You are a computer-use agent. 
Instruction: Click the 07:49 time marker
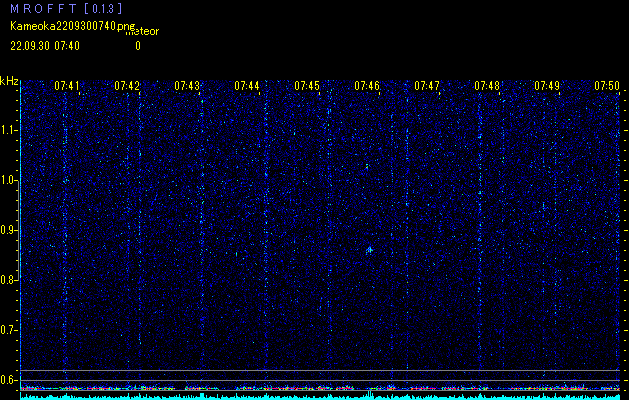click(x=547, y=85)
